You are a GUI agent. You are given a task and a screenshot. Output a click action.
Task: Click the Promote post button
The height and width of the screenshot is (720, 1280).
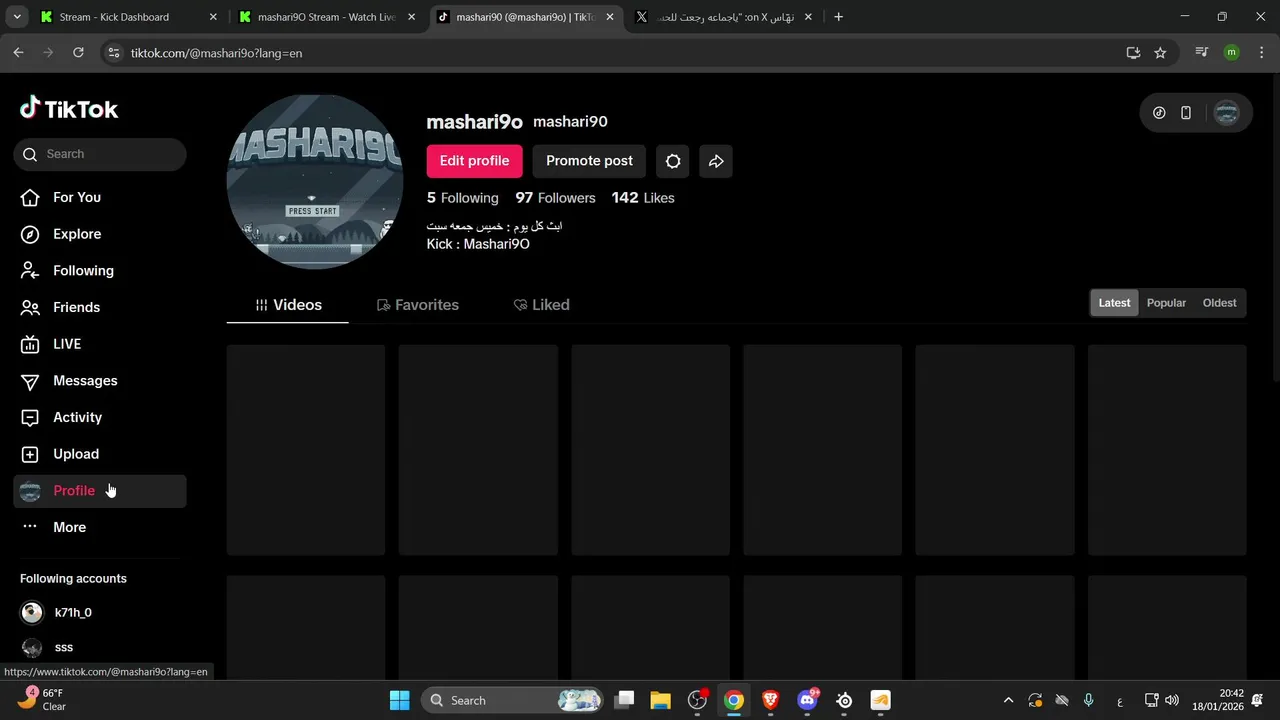pos(589,161)
